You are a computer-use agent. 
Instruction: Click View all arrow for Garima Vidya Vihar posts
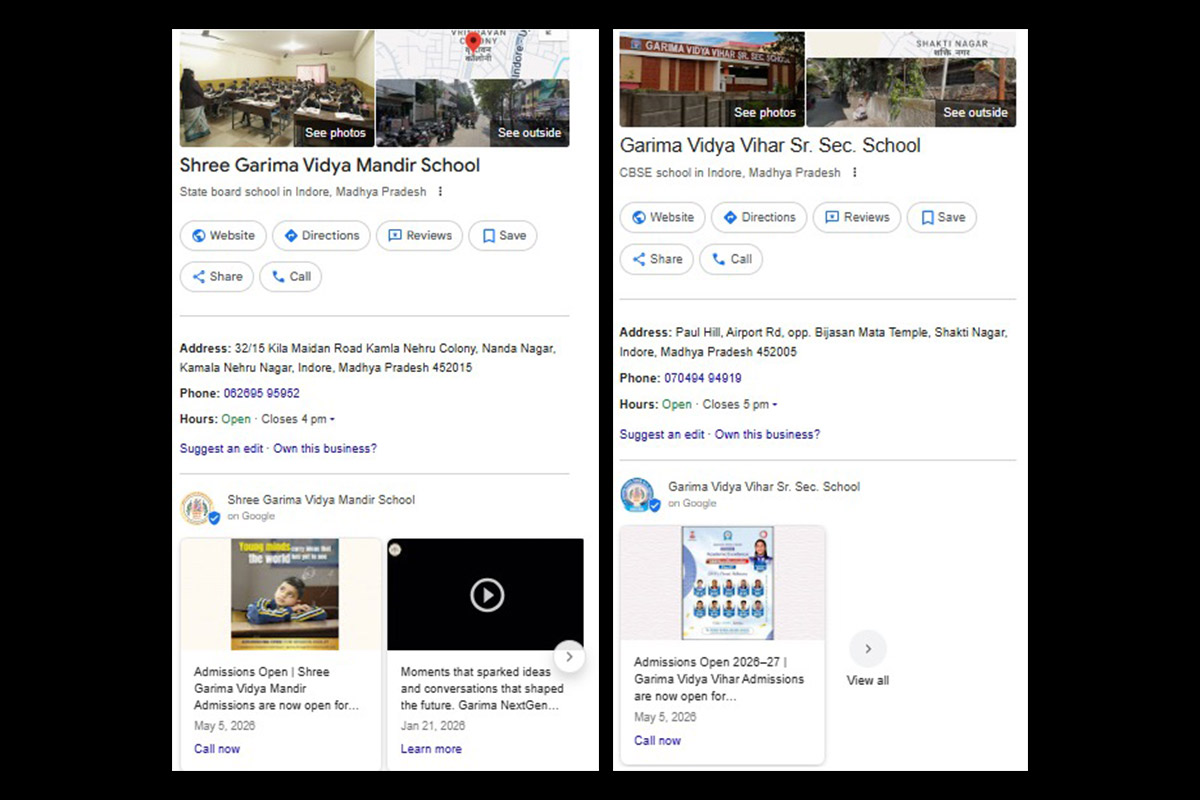[868, 649]
